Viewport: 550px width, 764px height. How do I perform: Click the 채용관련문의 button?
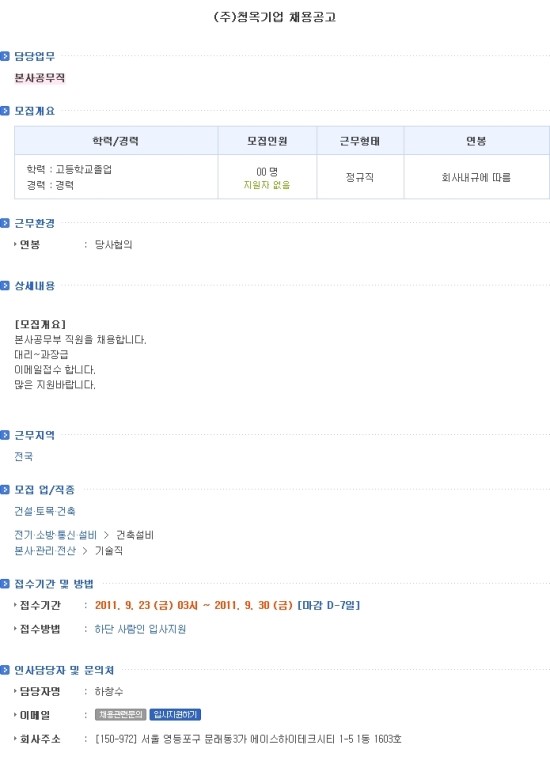(x=121, y=714)
